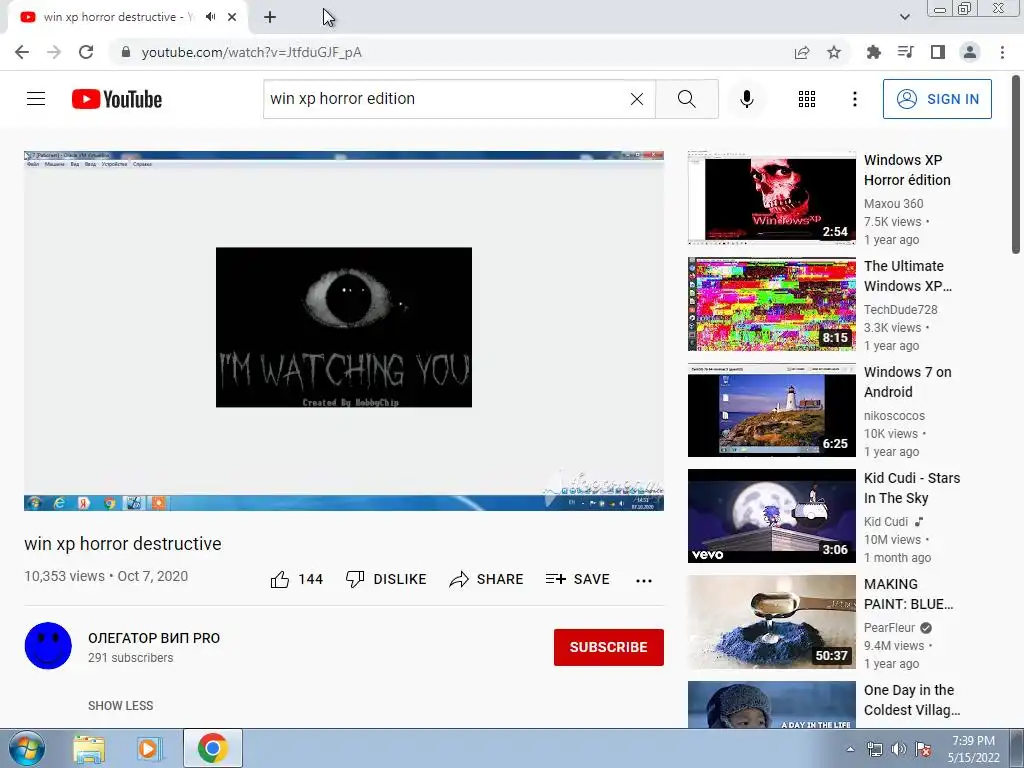Select Chrome in the taskbar
Viewport: 1024px width, 768px height.
pyautogui.click(x=212, y=748)
